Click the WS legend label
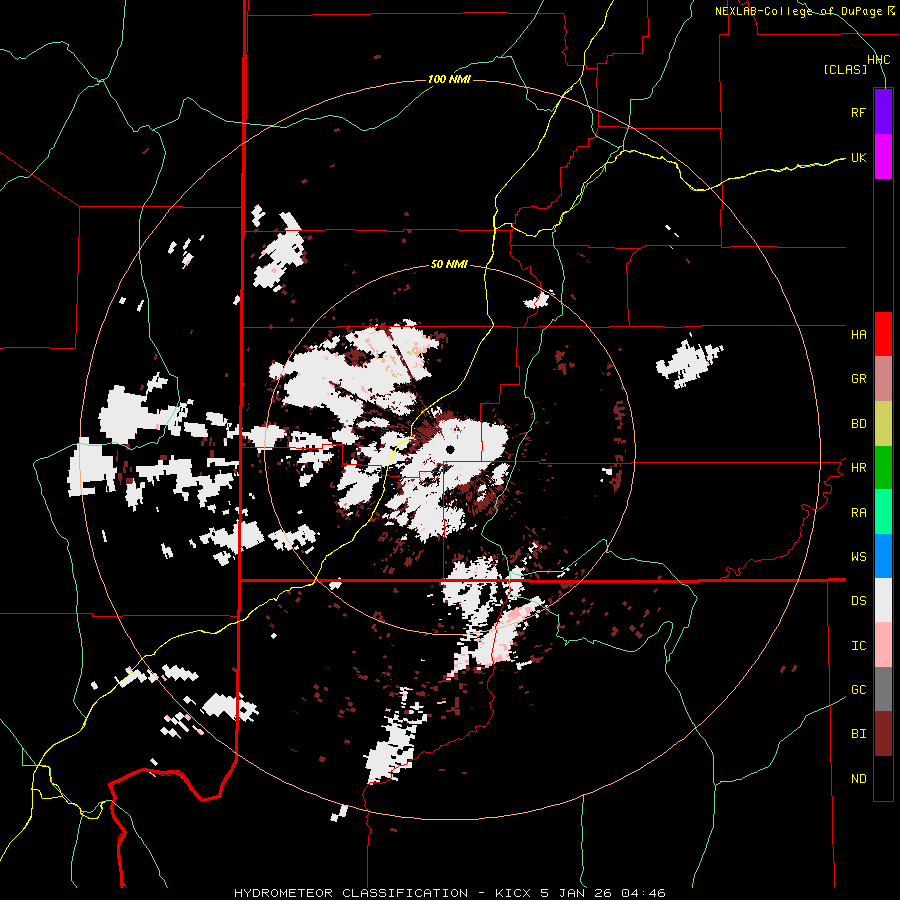 [858, 557]
